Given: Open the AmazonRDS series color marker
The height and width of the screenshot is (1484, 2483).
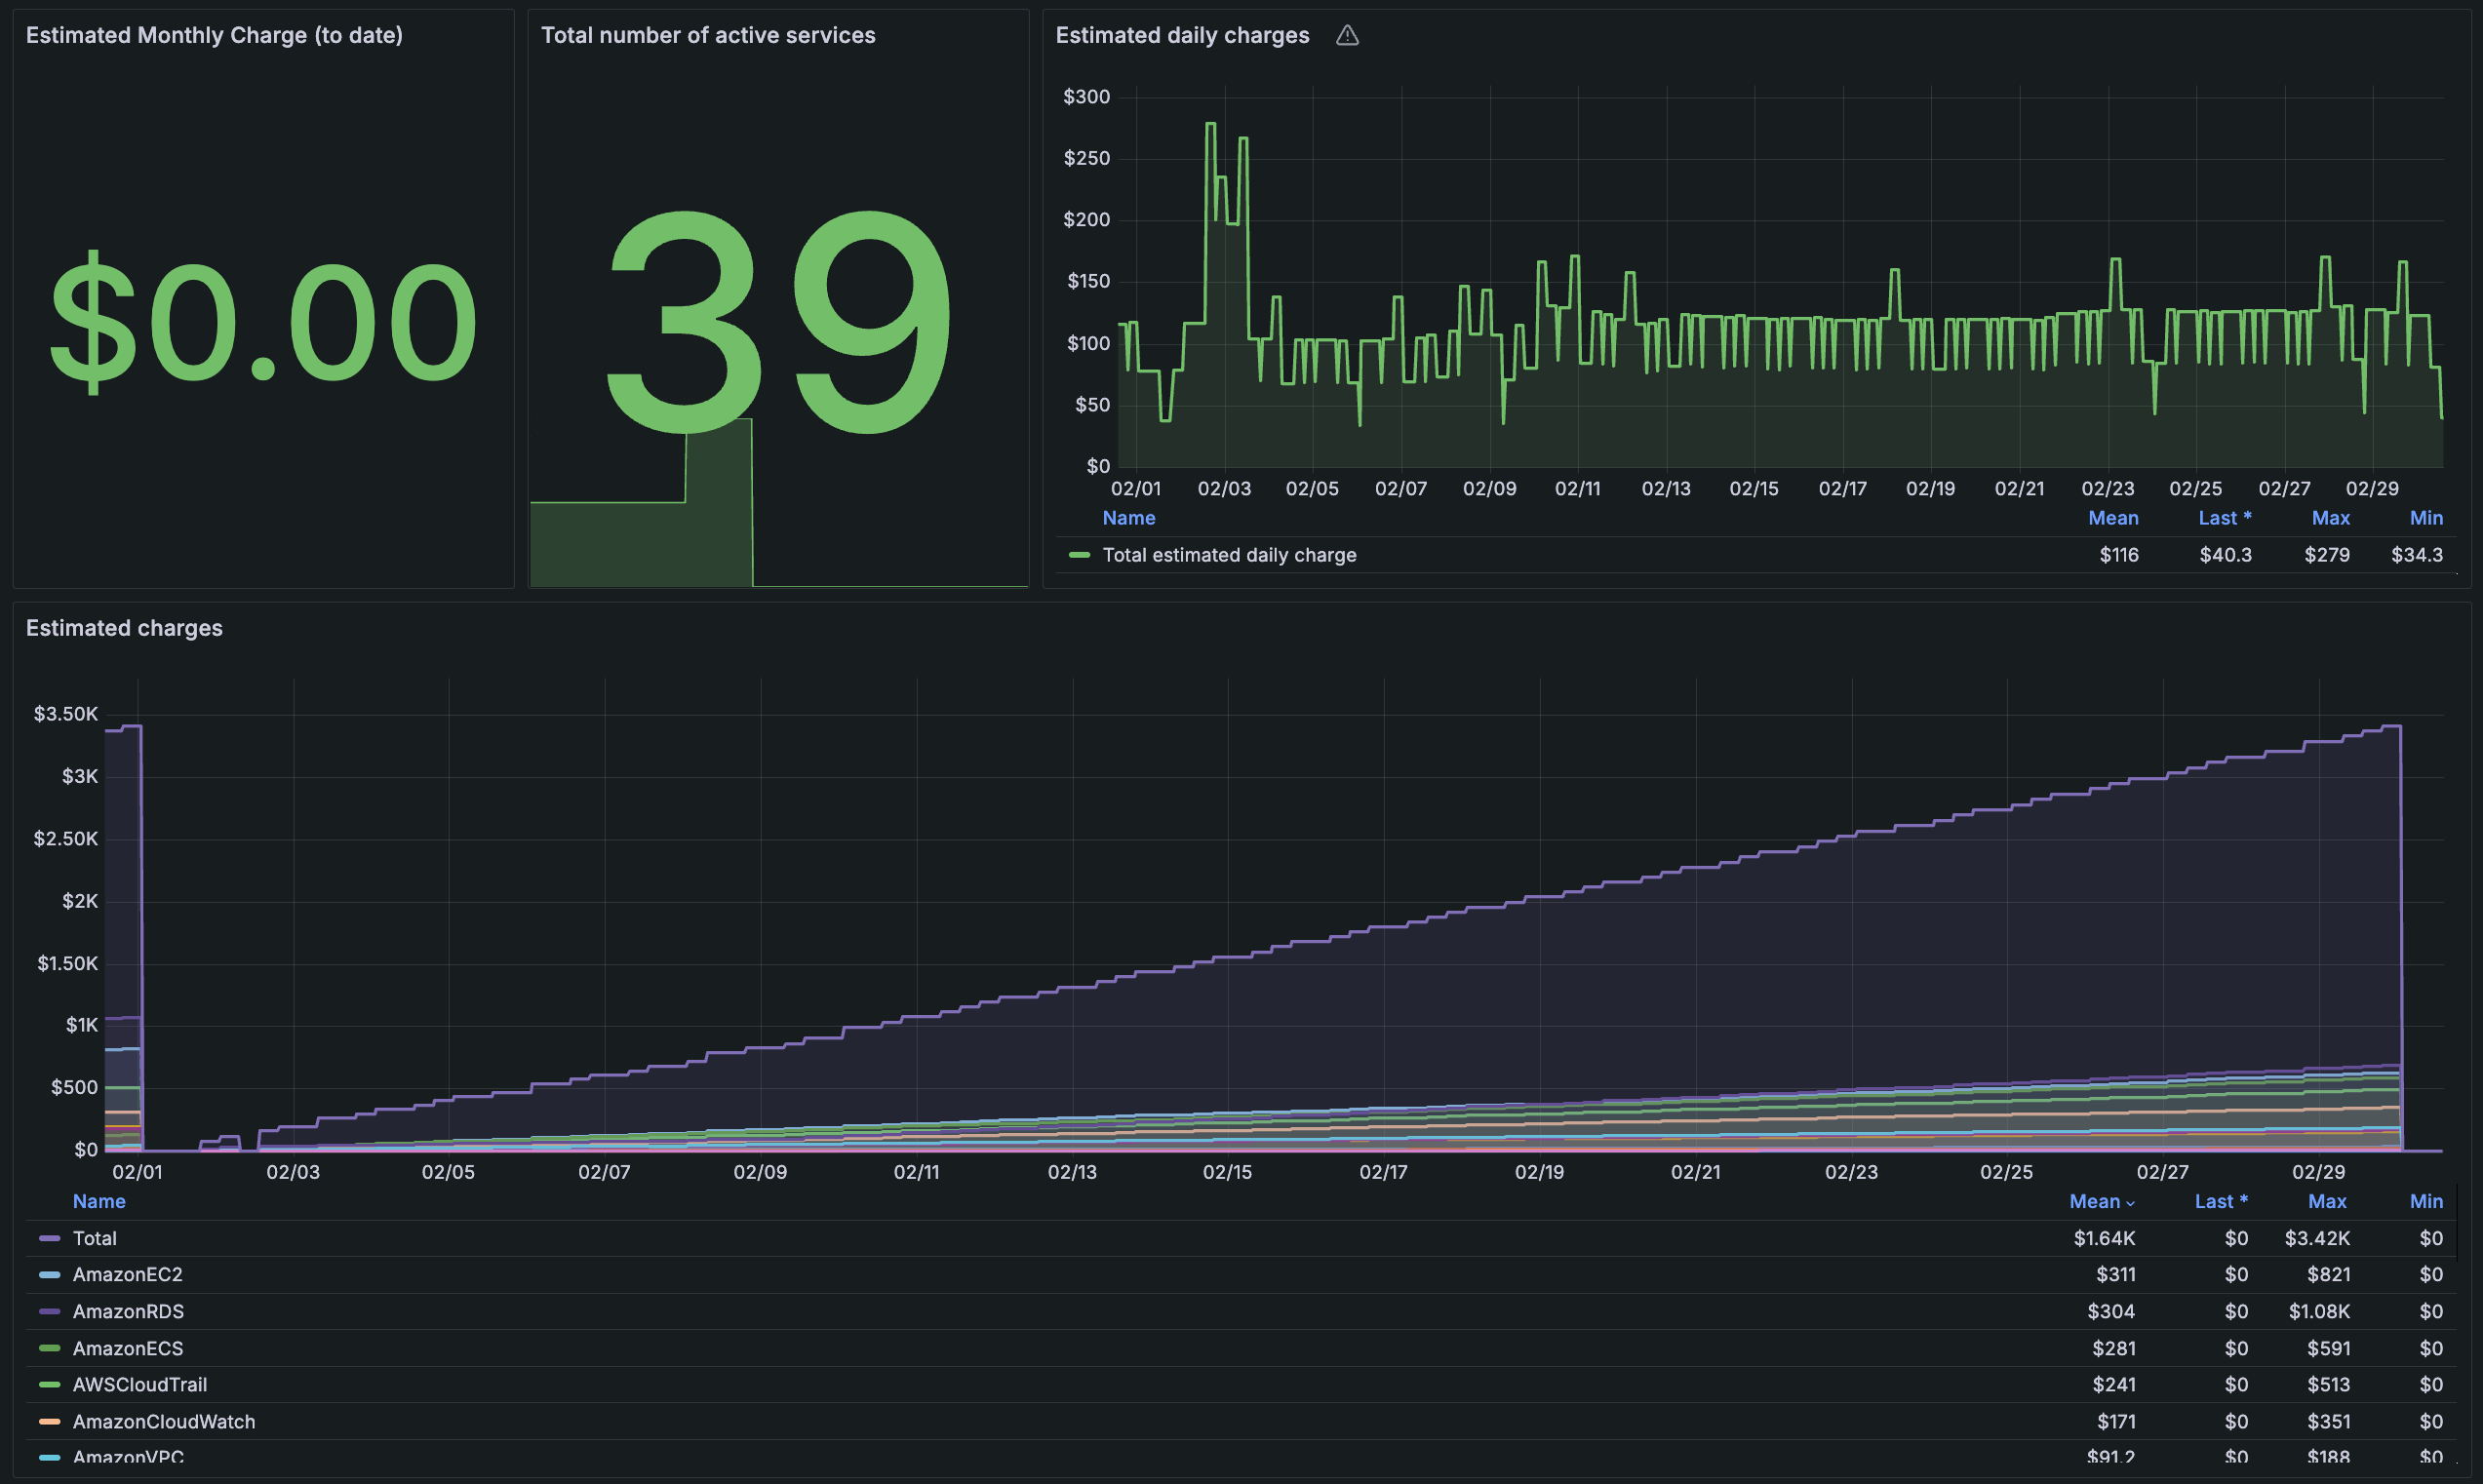Looking at the screenshot, I should pyautogui.click(x=49, y=1311).
